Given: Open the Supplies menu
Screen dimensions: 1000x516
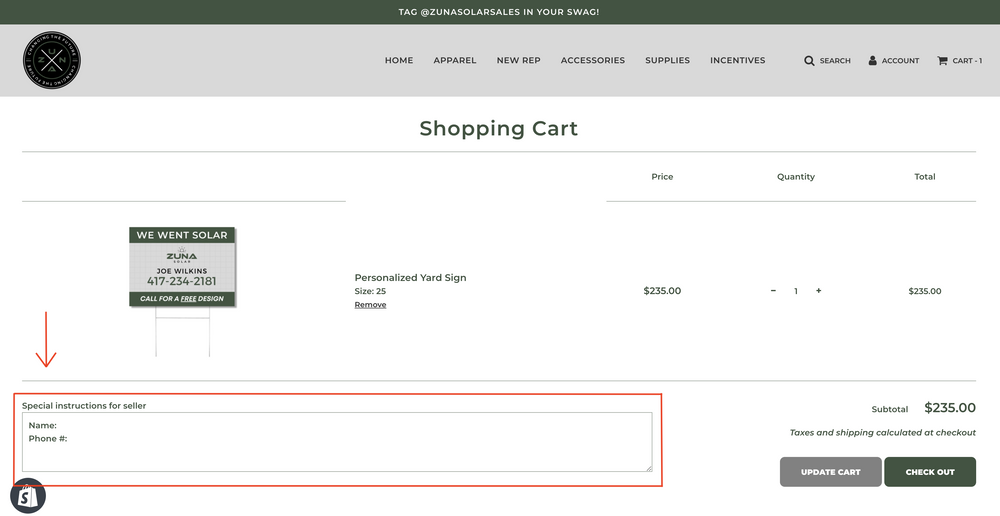Looking at the screenshot, I should pyautogui.click(x=667, y=61).
